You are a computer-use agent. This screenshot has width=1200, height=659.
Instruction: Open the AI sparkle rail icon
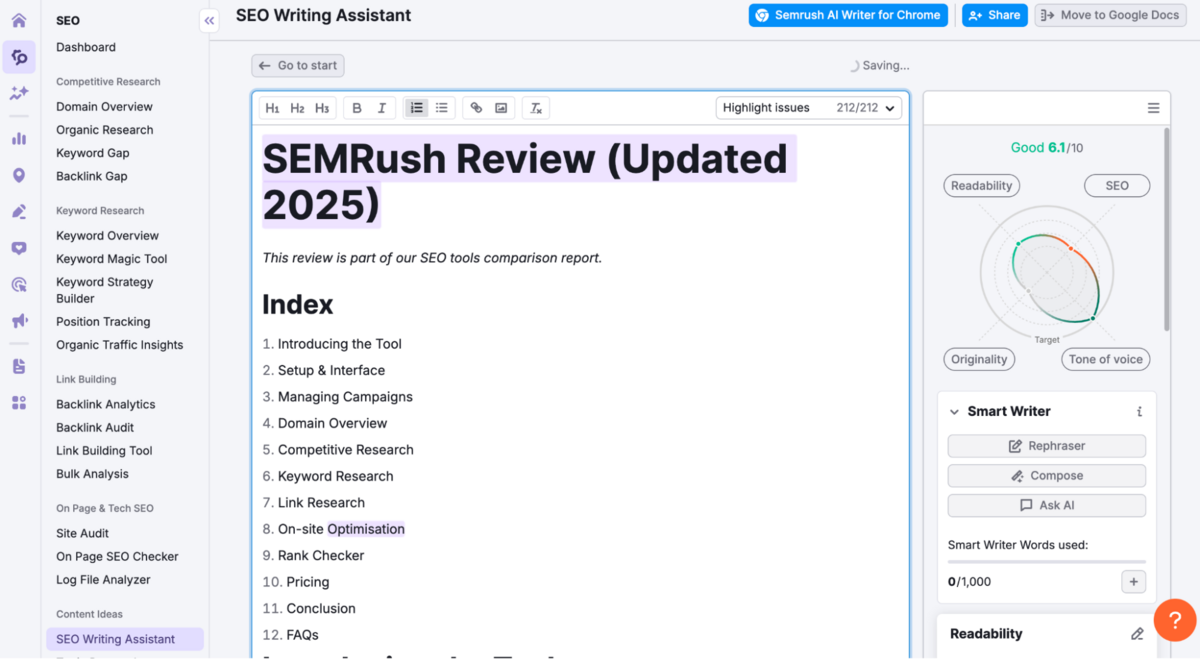click(x=18, y=93)
